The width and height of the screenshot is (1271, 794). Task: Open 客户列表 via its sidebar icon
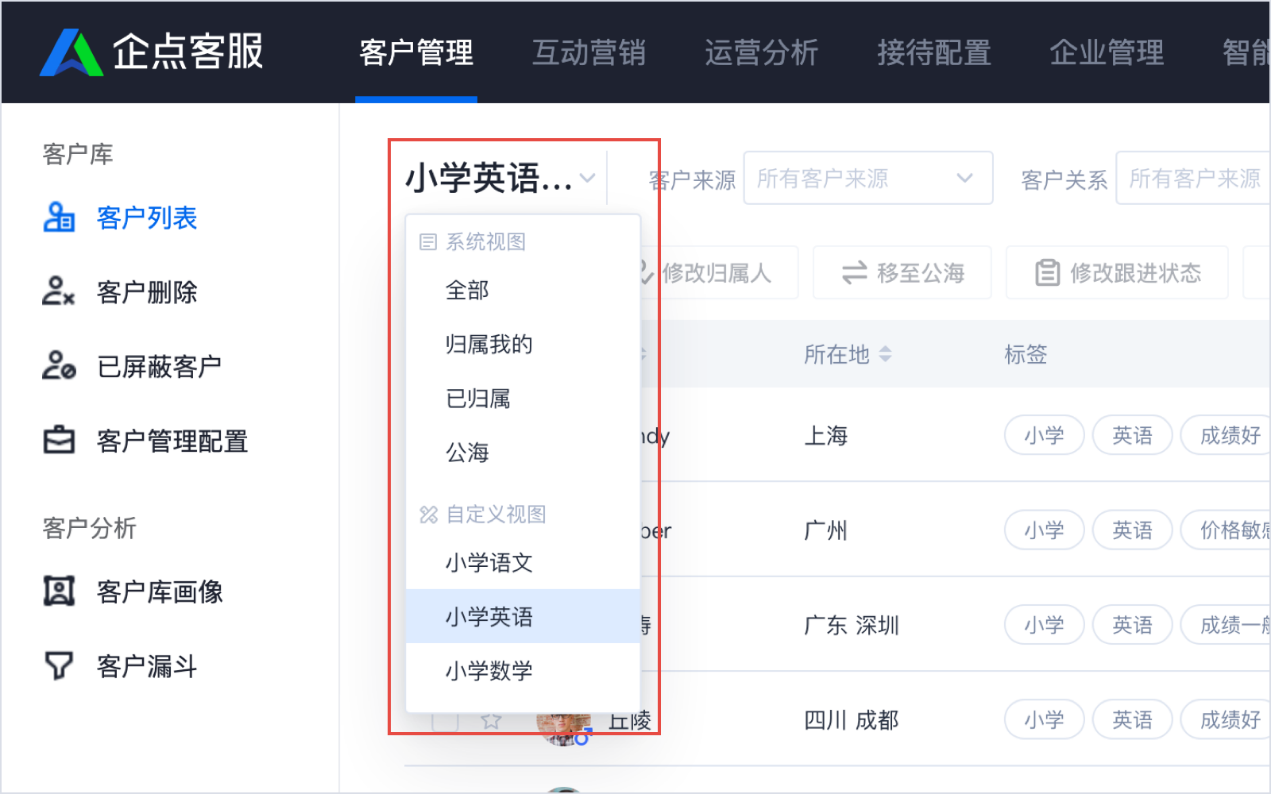(59, 217)
